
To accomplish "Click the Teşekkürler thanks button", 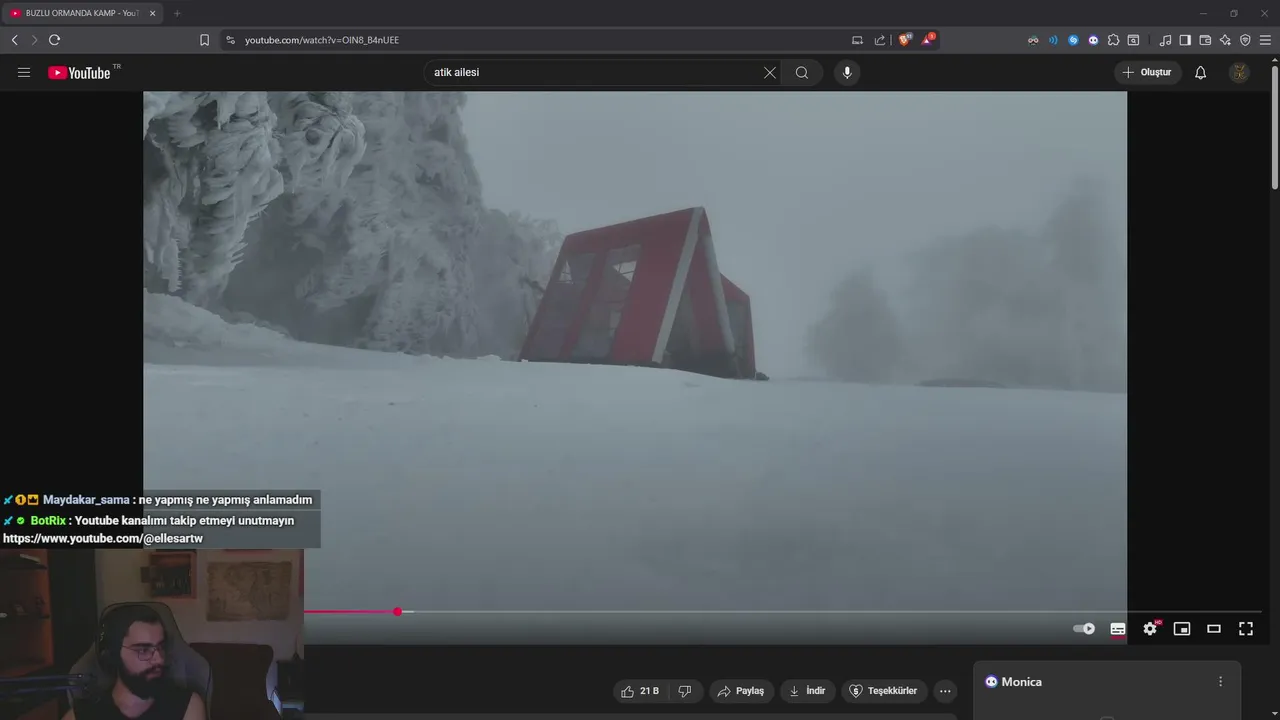I will click(x=883, y=691).
